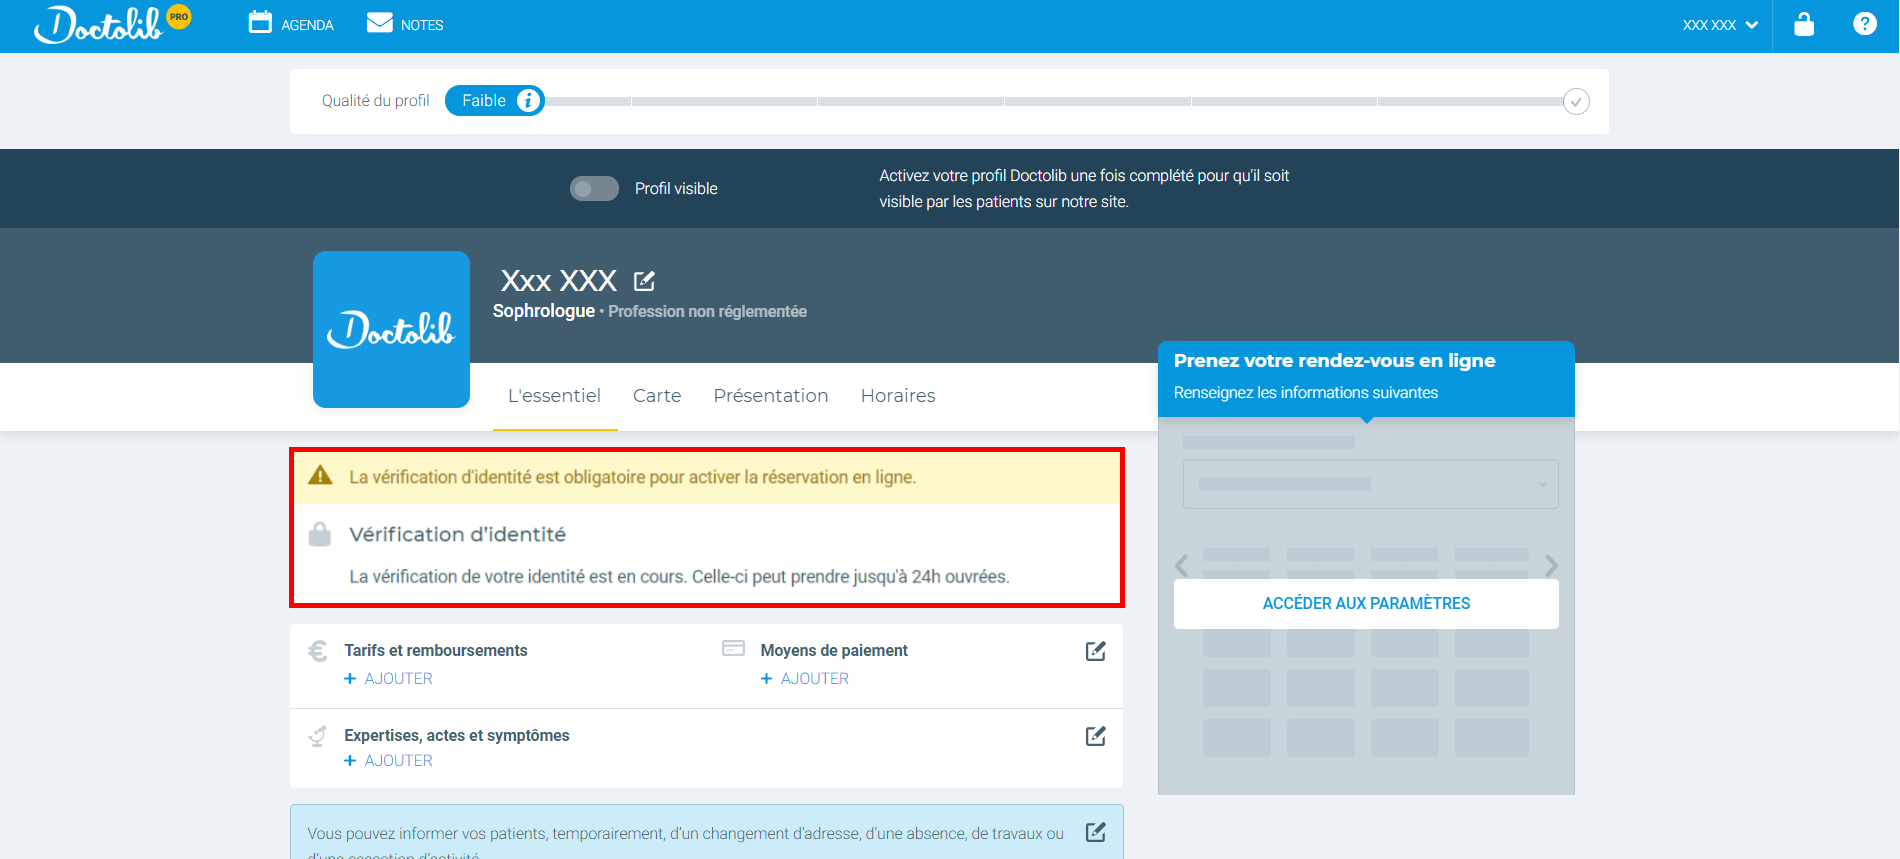Click the credit card icon for payment
The image size is (1900, 859).
pyautogui.click(x=734, y=648)
